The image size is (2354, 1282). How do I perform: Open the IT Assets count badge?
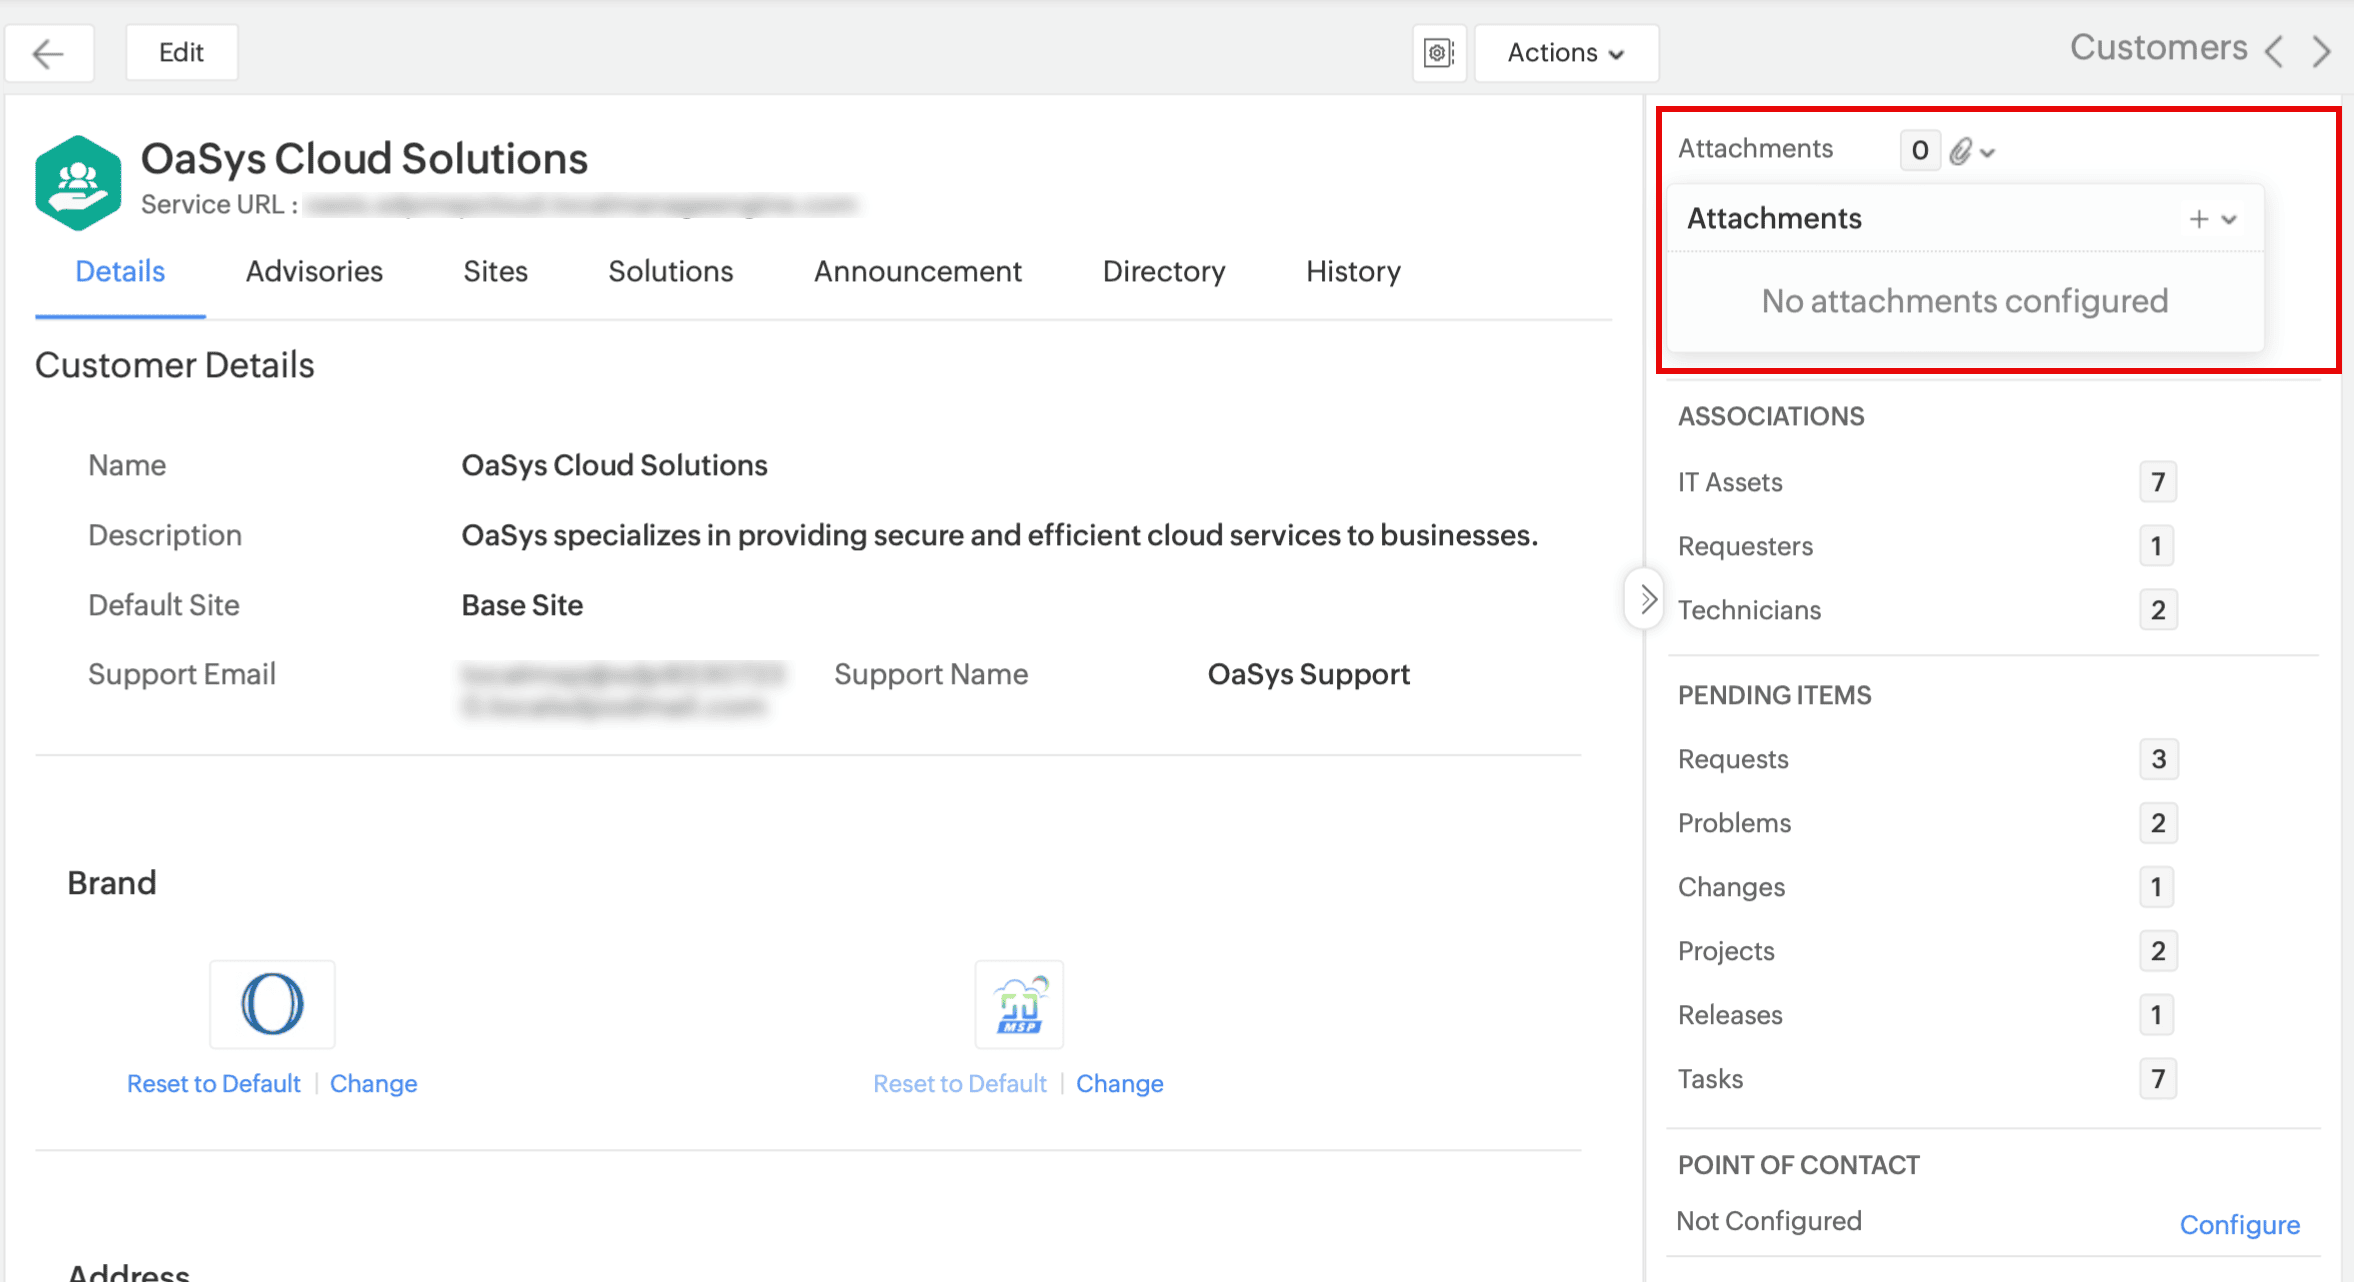2157,482
